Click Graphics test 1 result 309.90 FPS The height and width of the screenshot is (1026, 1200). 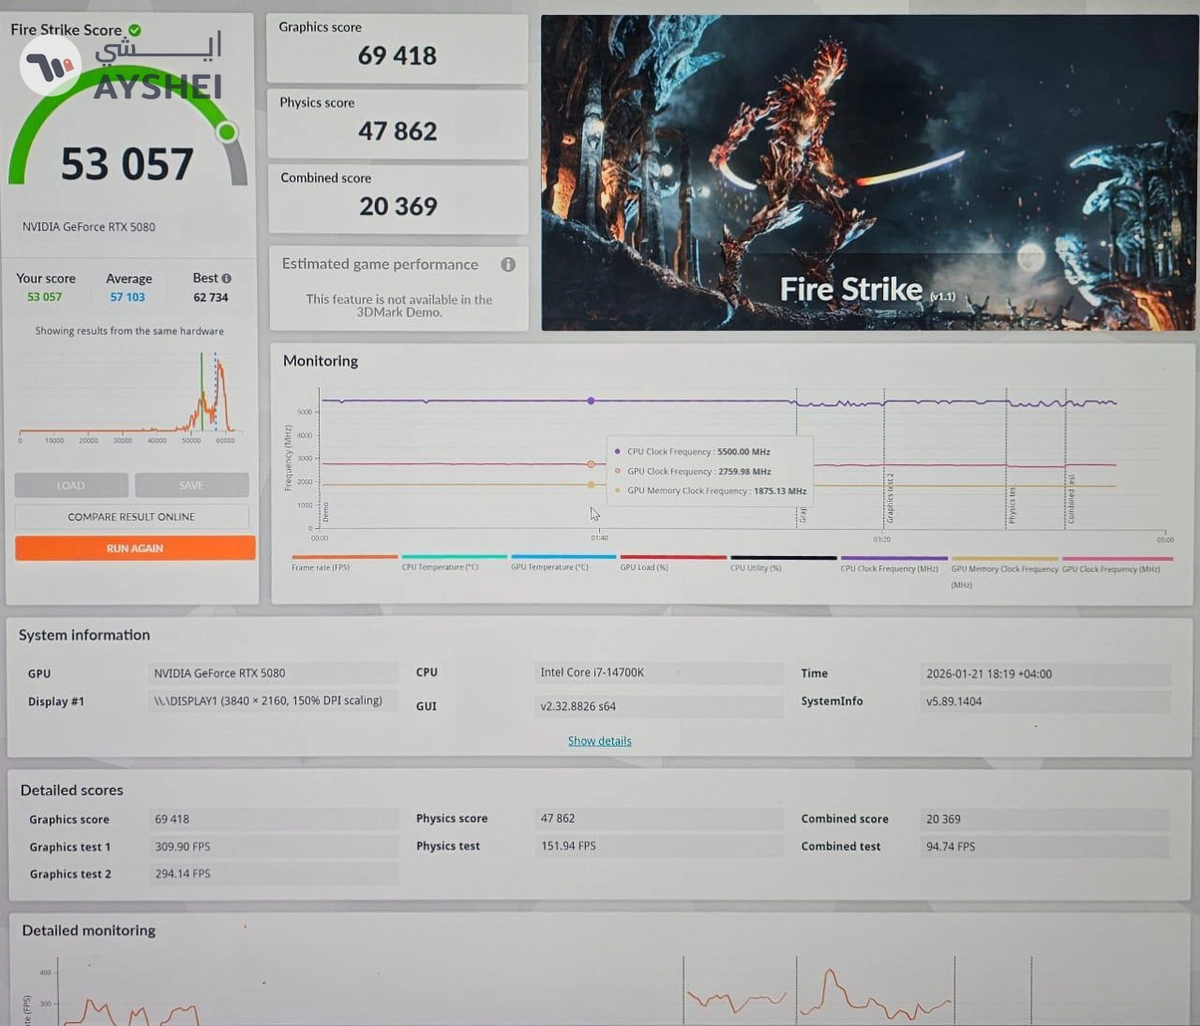pos(273,846)
